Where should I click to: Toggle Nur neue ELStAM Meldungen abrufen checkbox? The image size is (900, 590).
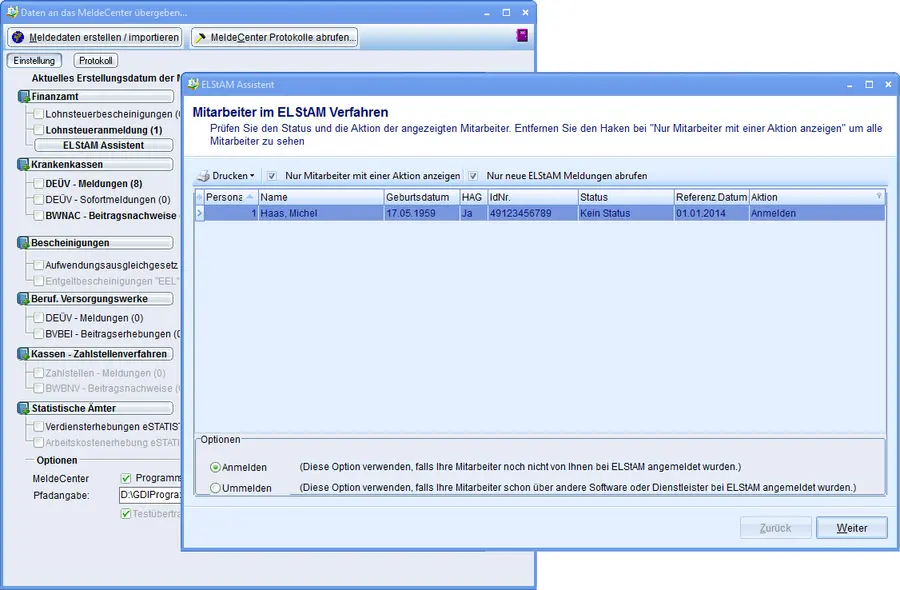coord(474,176)
